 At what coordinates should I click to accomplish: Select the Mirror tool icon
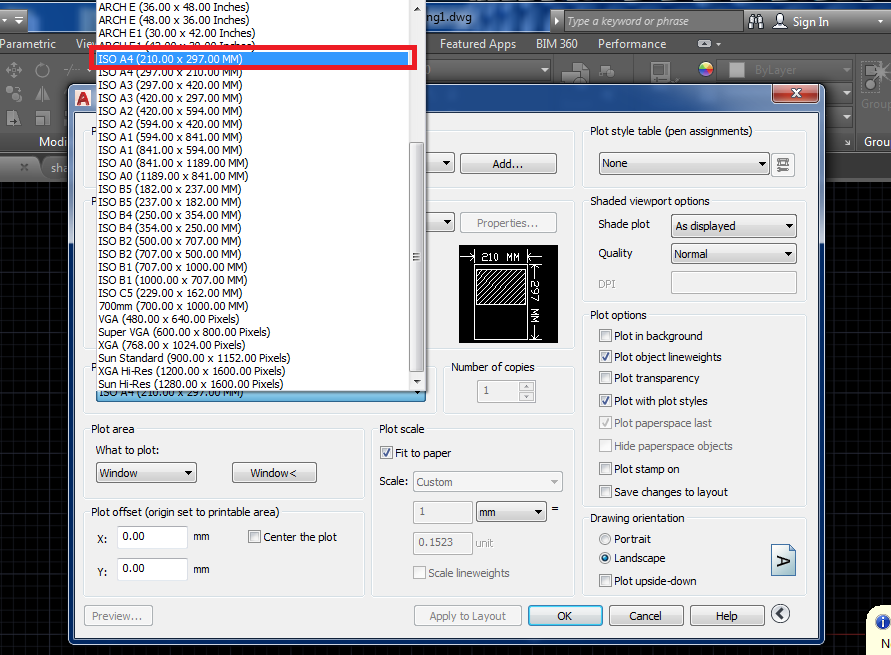click(43, 94)
